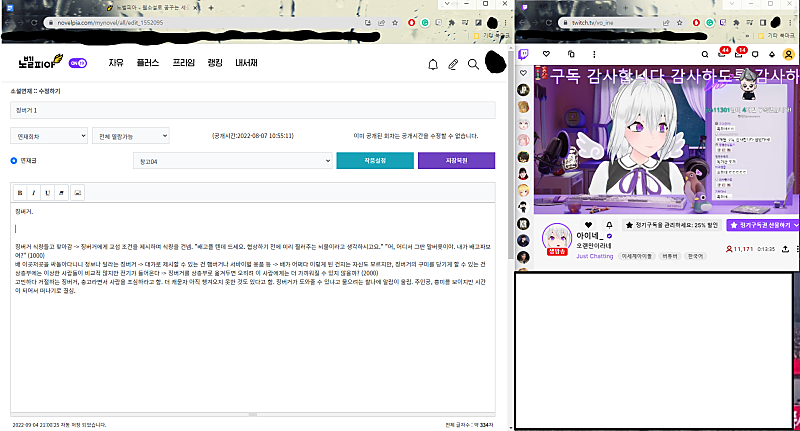Expand the gift subscription dropdown arrow
Viewport: 800px width, 431px height.
(796, 225)
